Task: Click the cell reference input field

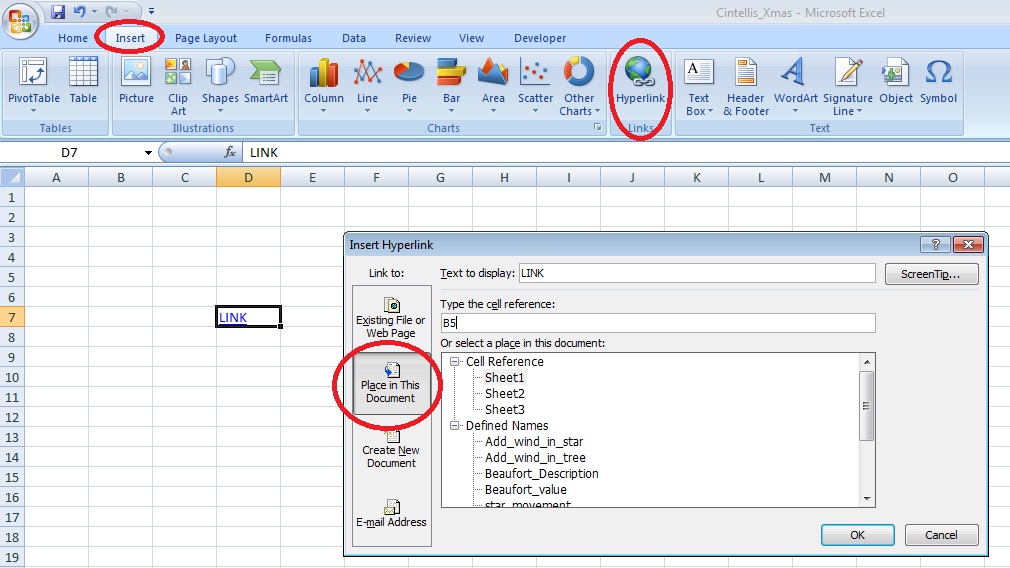Action: pos(657,323)
